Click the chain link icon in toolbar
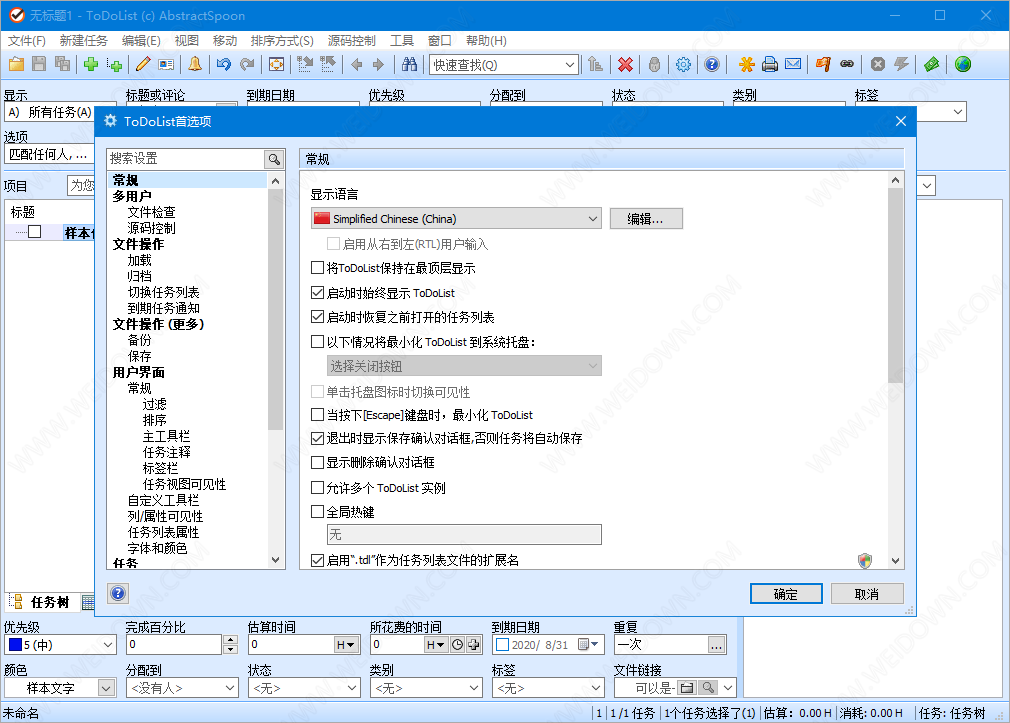Viewport: 1010px width, 723px height. 847,64
